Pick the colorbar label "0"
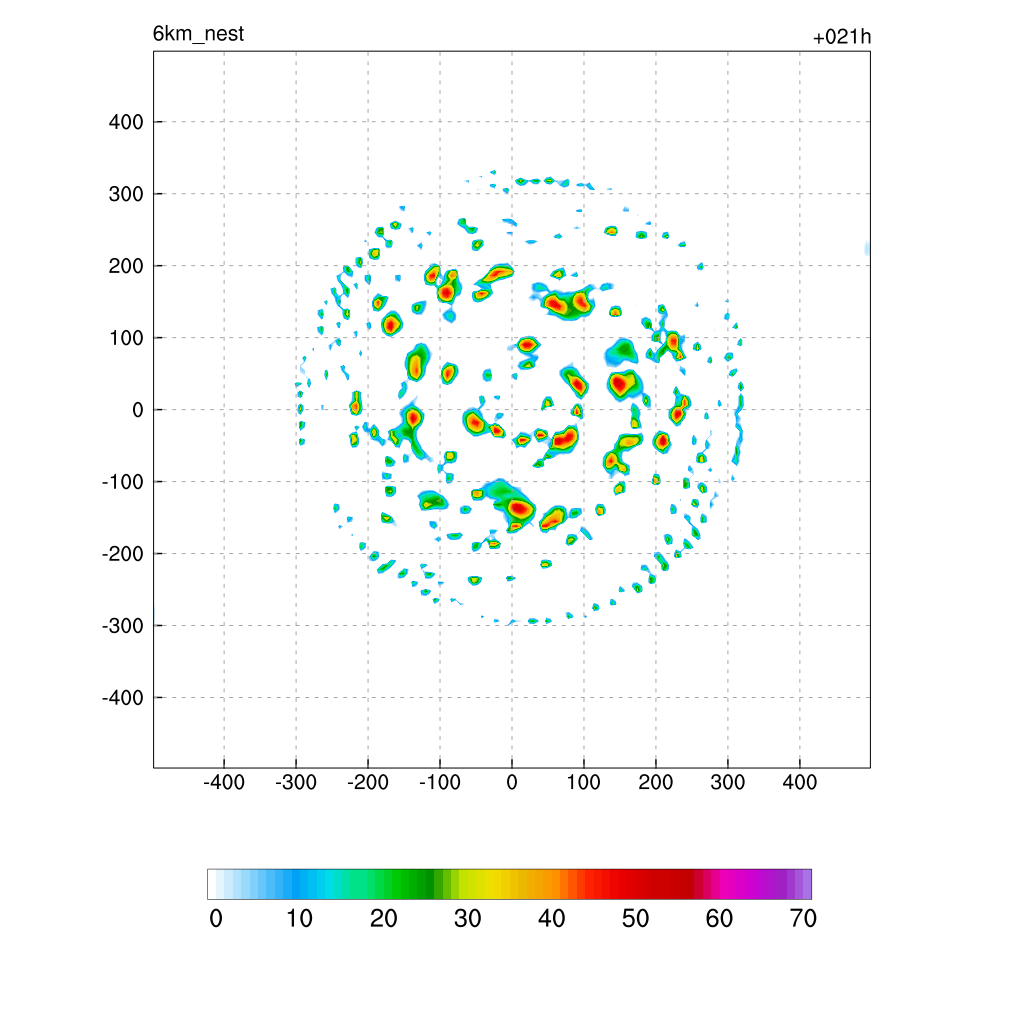Viewport: 1024px width, 1024px height. click(216, 919)
